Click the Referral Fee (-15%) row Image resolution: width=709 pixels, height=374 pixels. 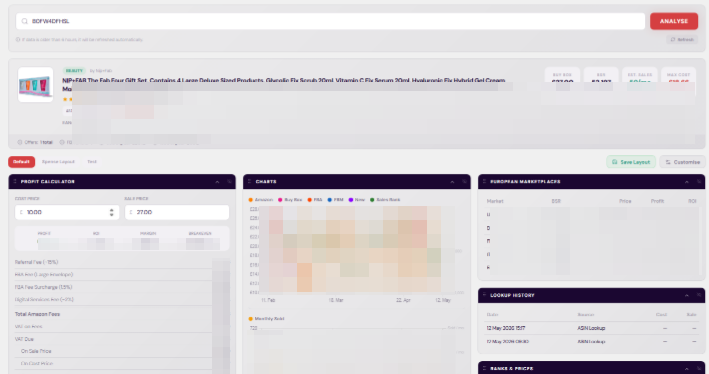tap(122, 262)
